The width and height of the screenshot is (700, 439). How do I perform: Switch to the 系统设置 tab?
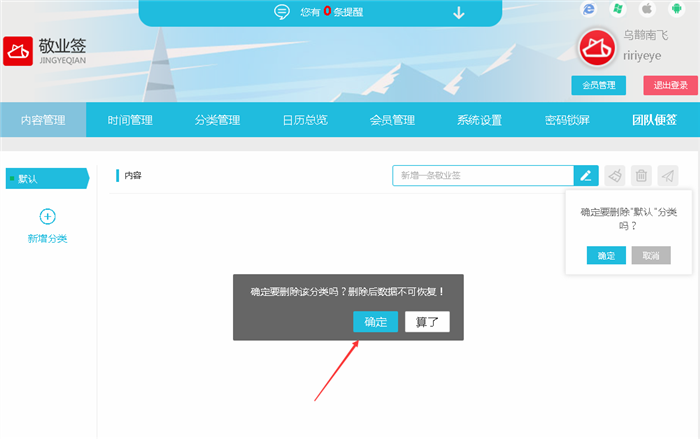click(479, 120)
